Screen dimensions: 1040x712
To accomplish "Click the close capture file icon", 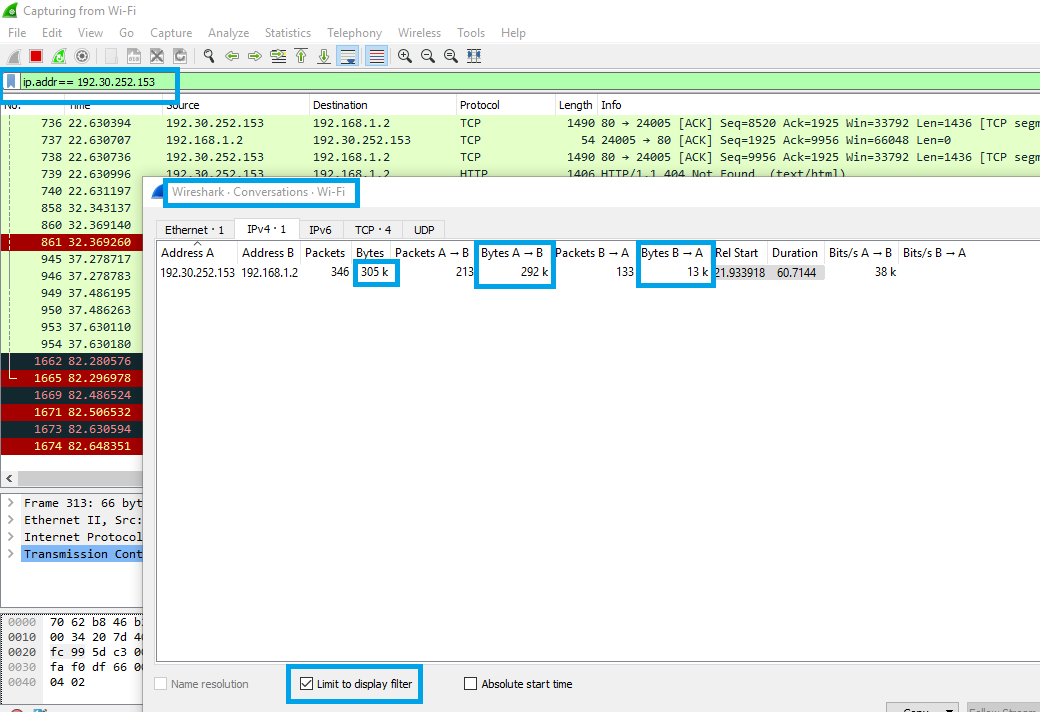I will (x=157, y=56).
